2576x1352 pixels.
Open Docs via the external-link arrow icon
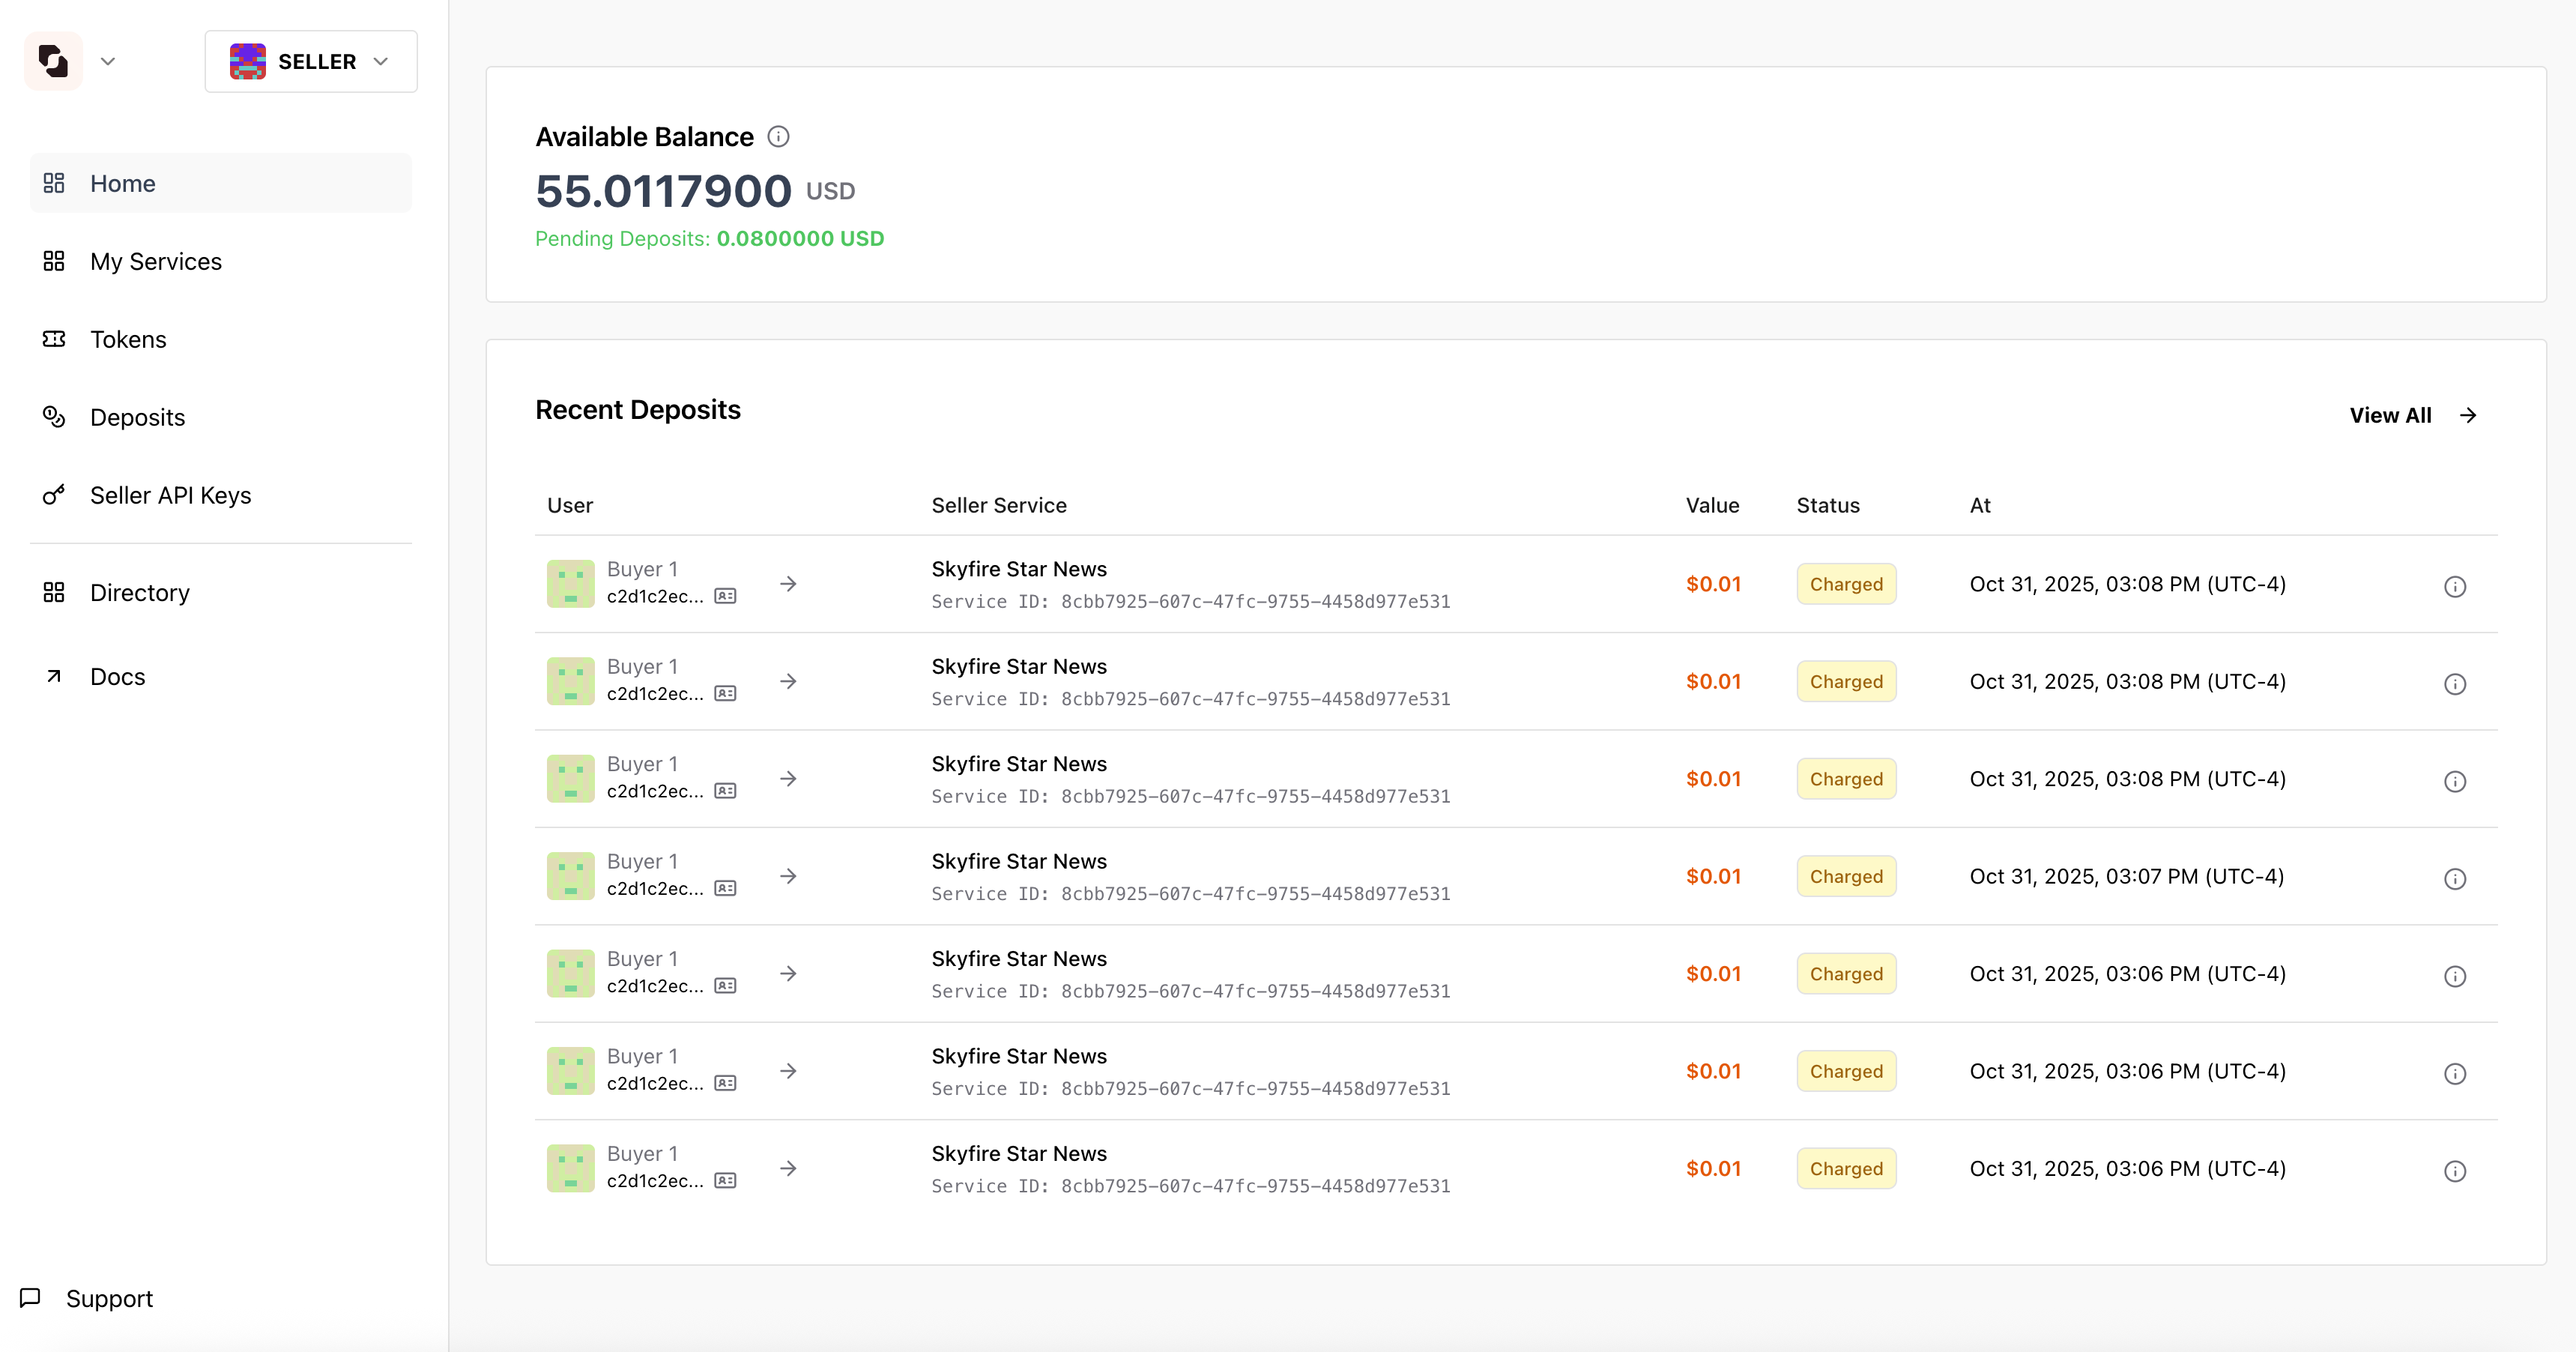54,676
